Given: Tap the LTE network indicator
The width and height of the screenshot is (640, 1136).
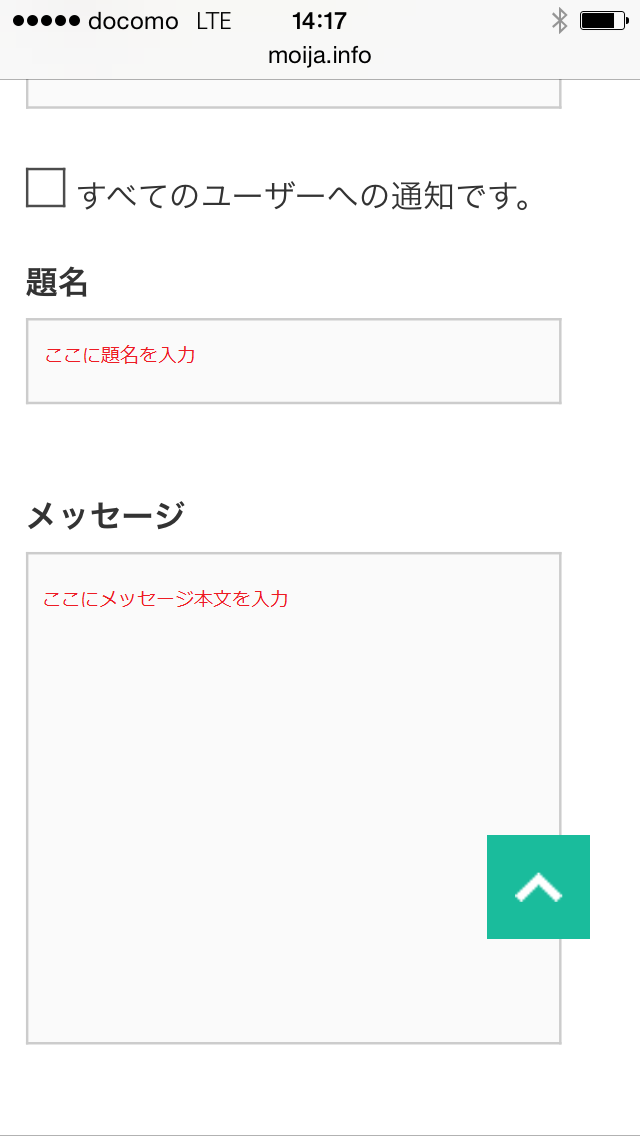Looking at the screenshot, I should tap(214, 22).
